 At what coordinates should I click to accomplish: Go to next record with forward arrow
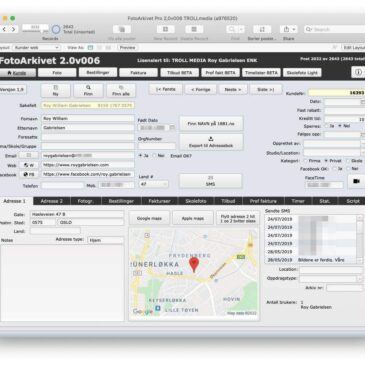pyautogui.click(x=13, y=29)
